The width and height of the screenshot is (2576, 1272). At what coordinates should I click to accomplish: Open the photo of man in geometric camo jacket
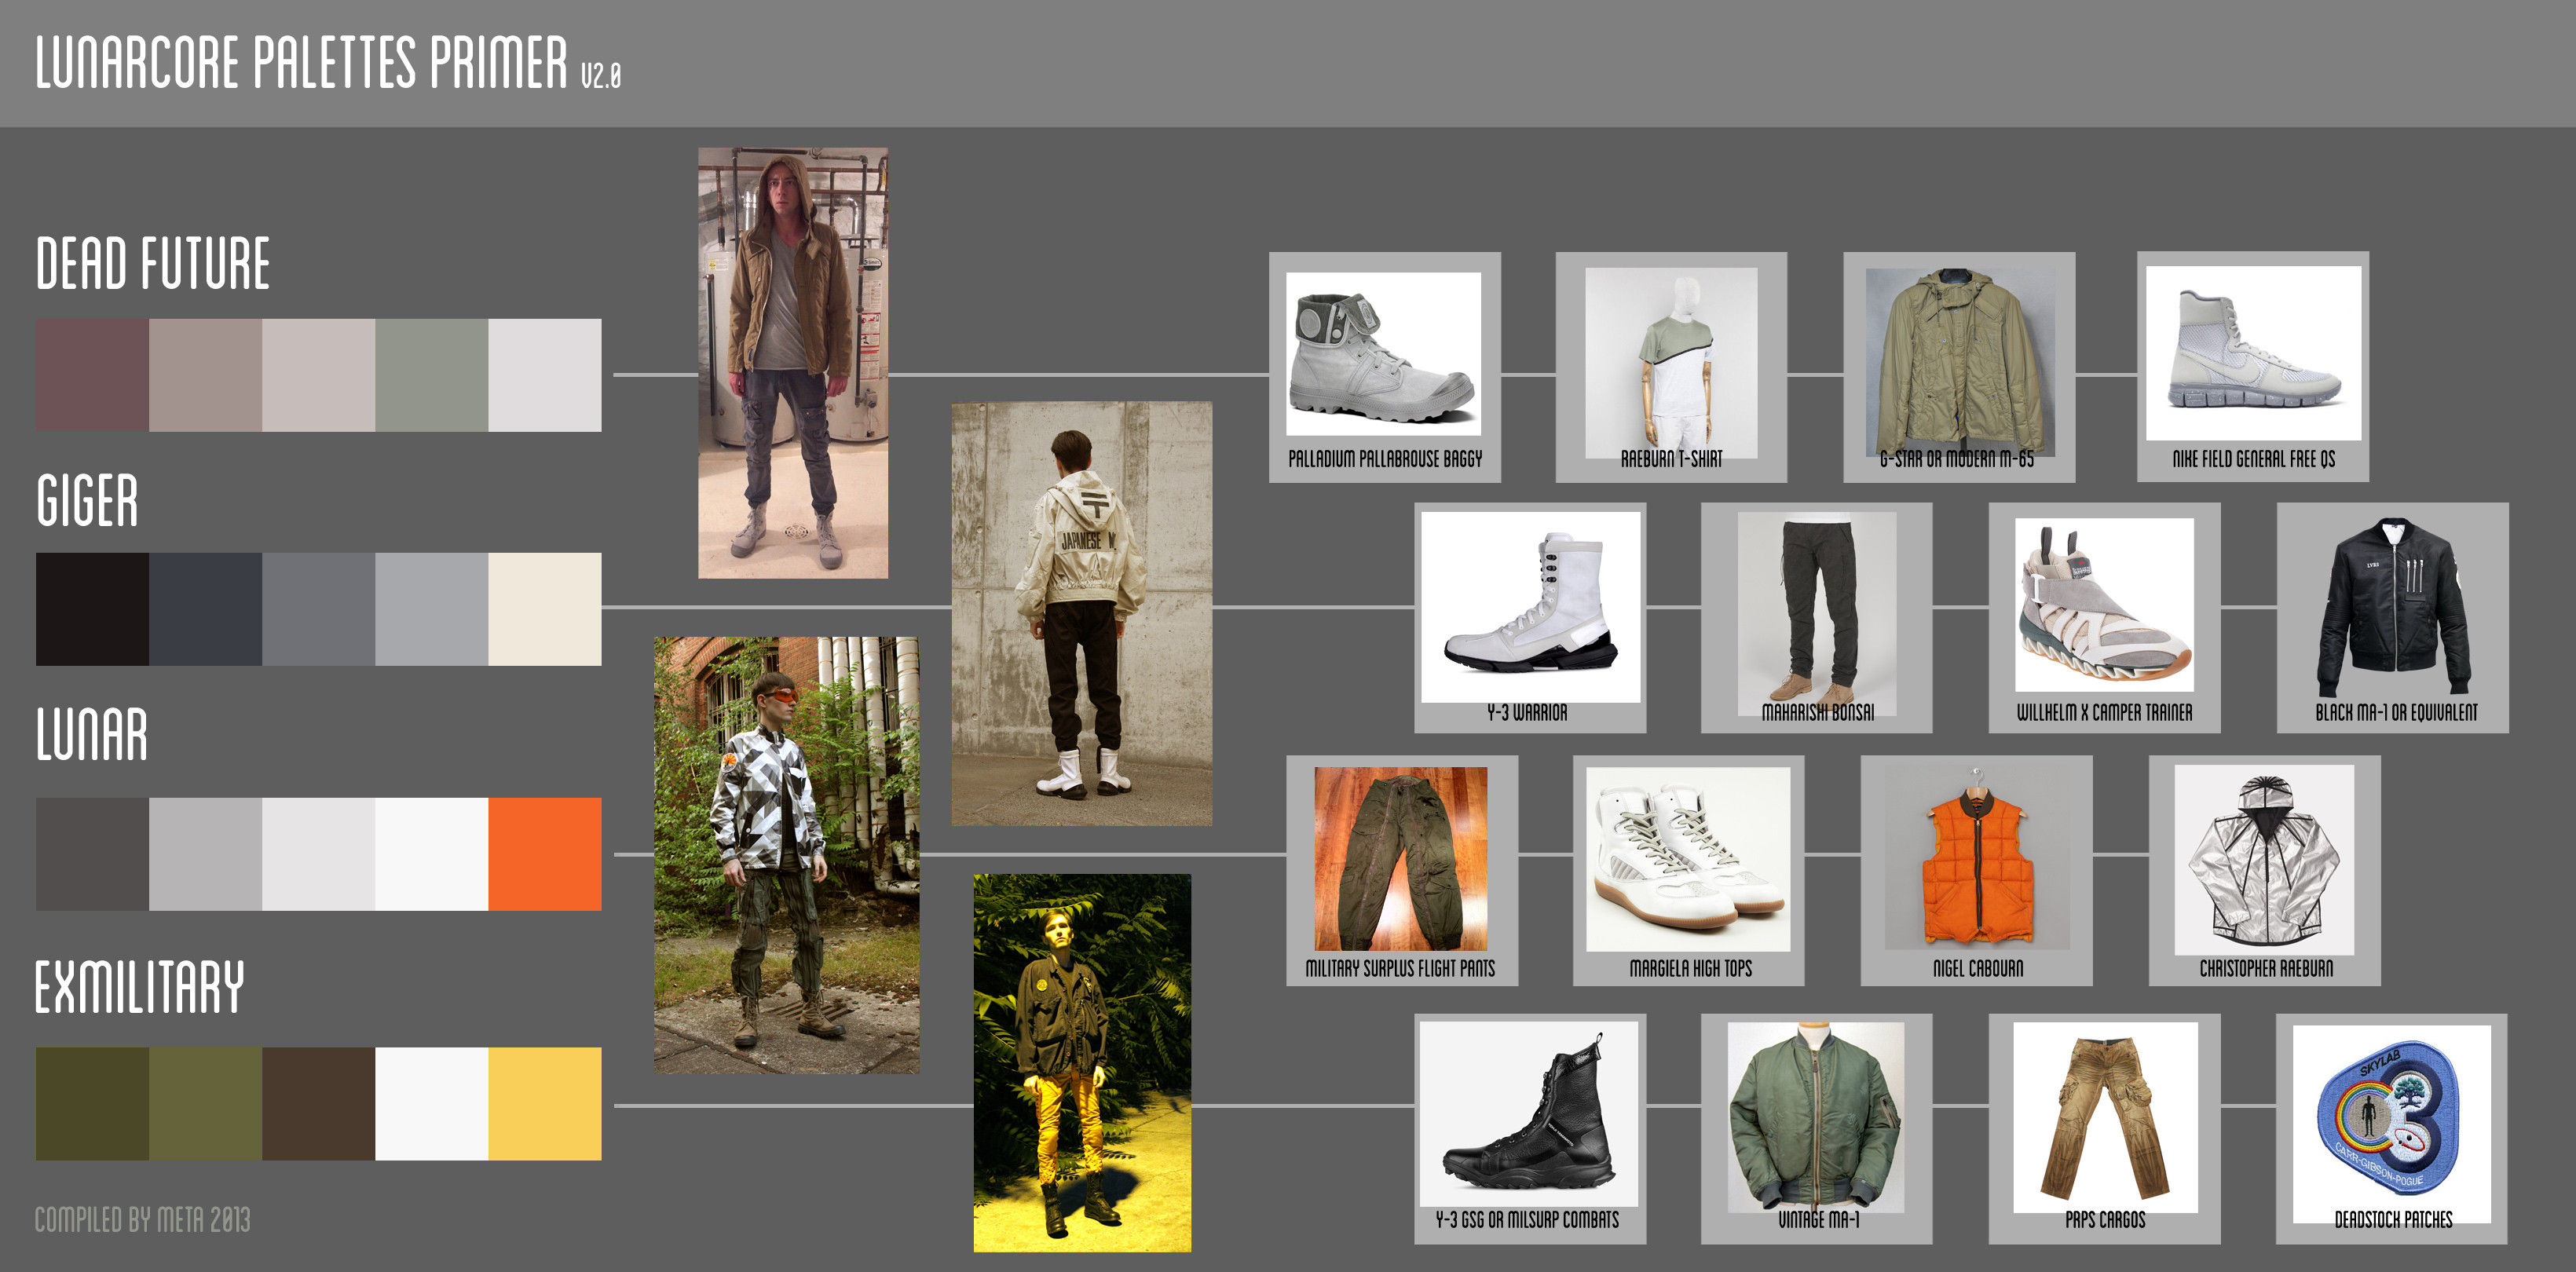point(786,855)
